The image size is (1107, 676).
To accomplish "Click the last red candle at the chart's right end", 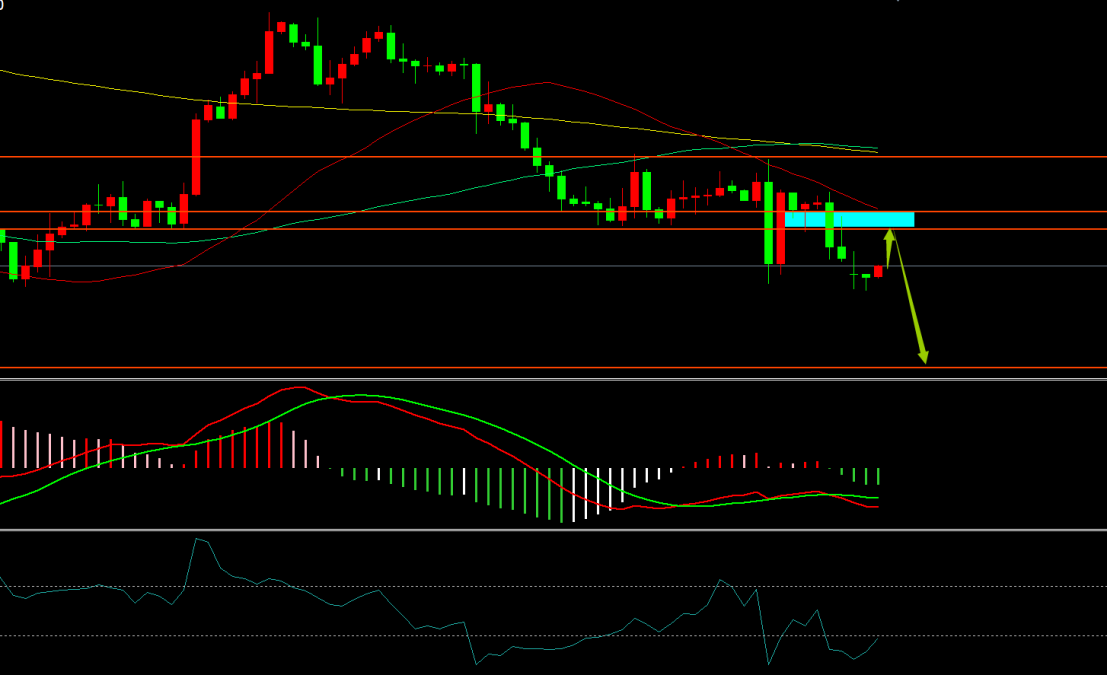I will coord(878,272).
